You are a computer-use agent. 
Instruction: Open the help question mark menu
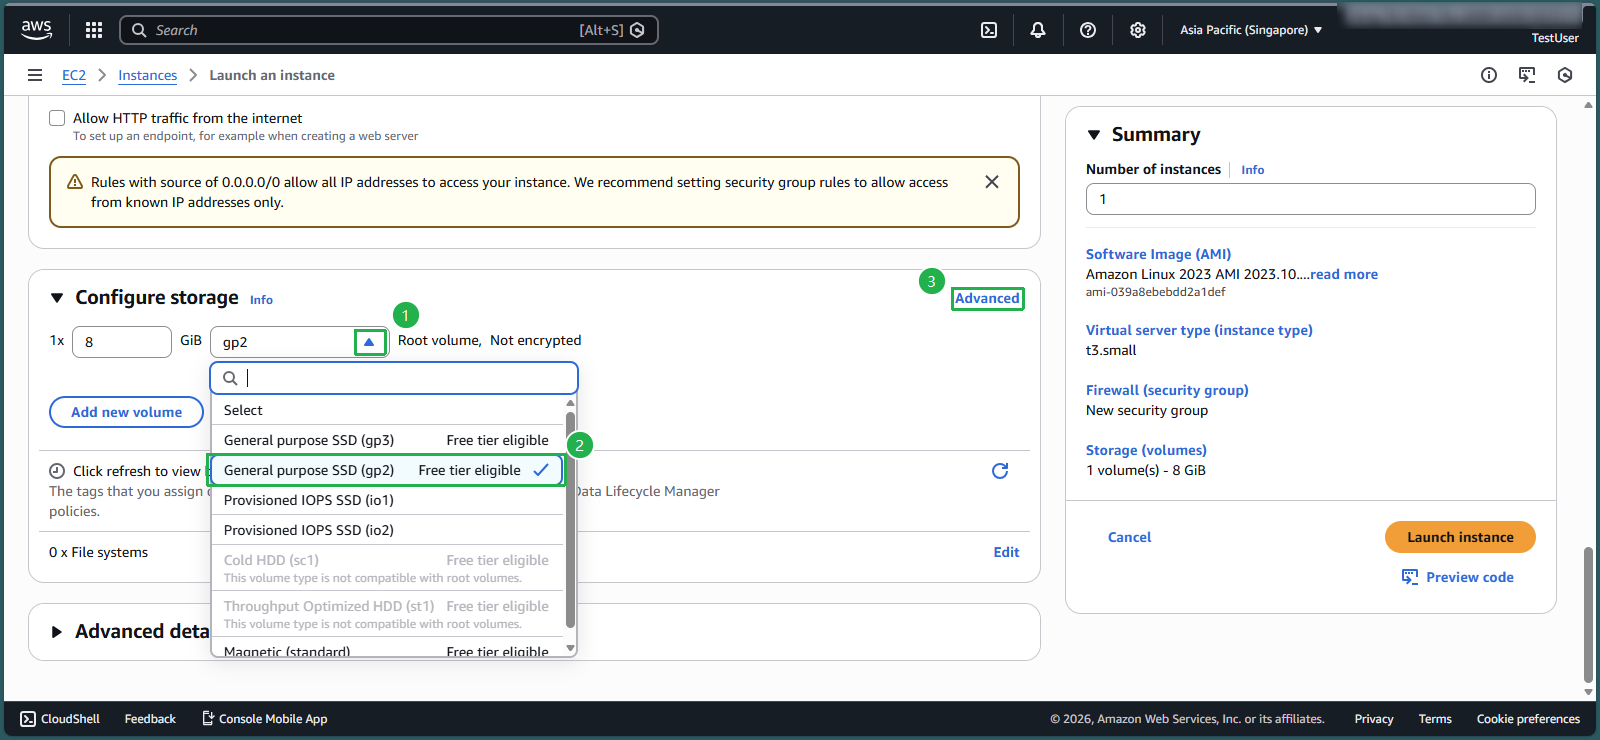(1087, 30)
